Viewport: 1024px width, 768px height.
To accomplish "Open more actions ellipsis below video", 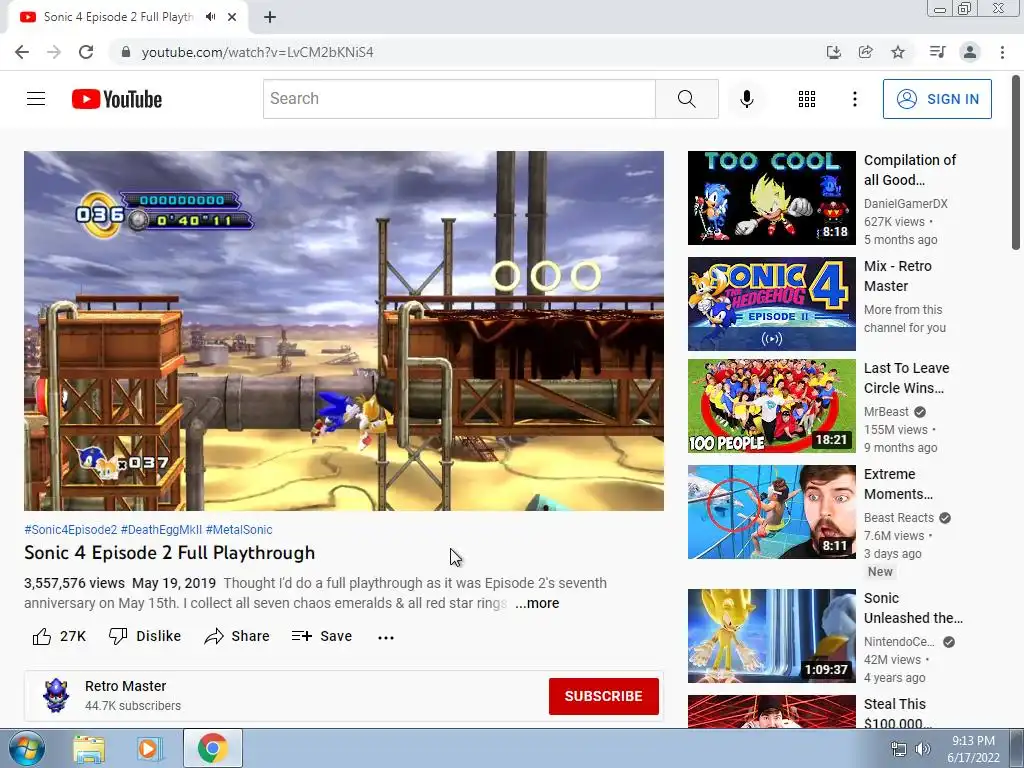I will pos(386,637).
